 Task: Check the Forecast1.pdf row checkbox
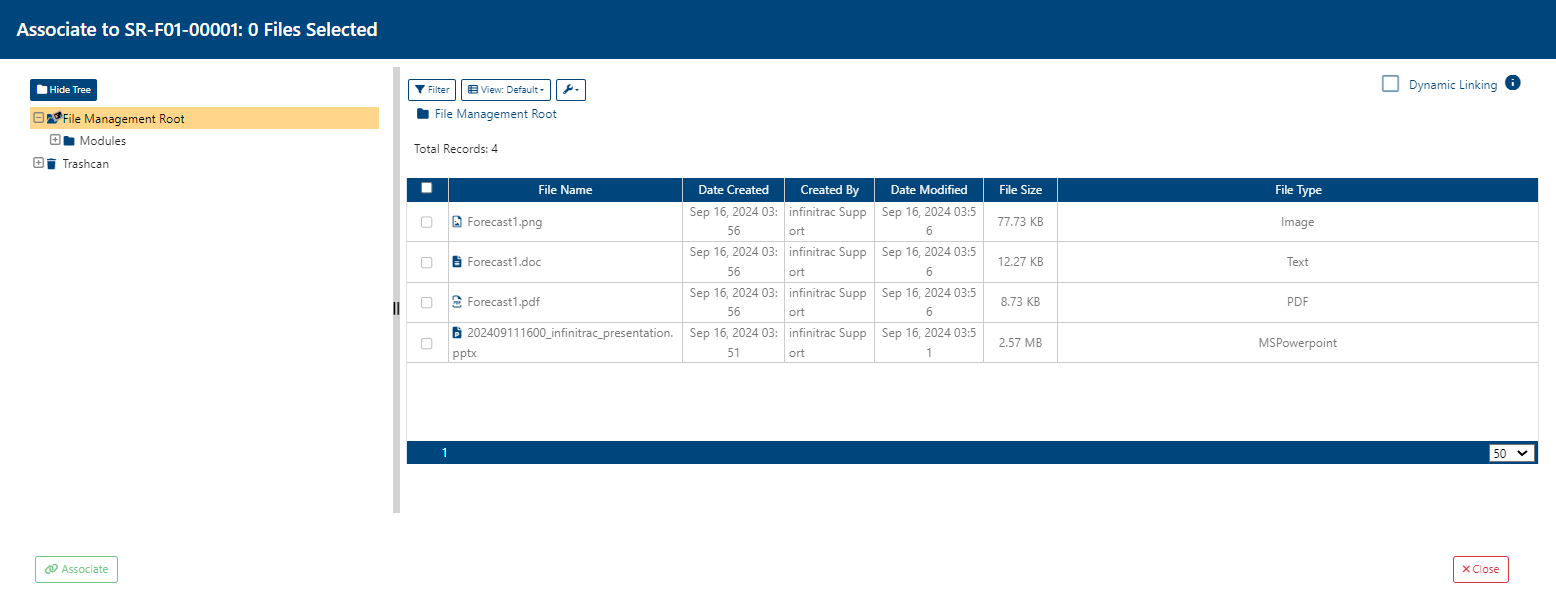coord(427,302)
